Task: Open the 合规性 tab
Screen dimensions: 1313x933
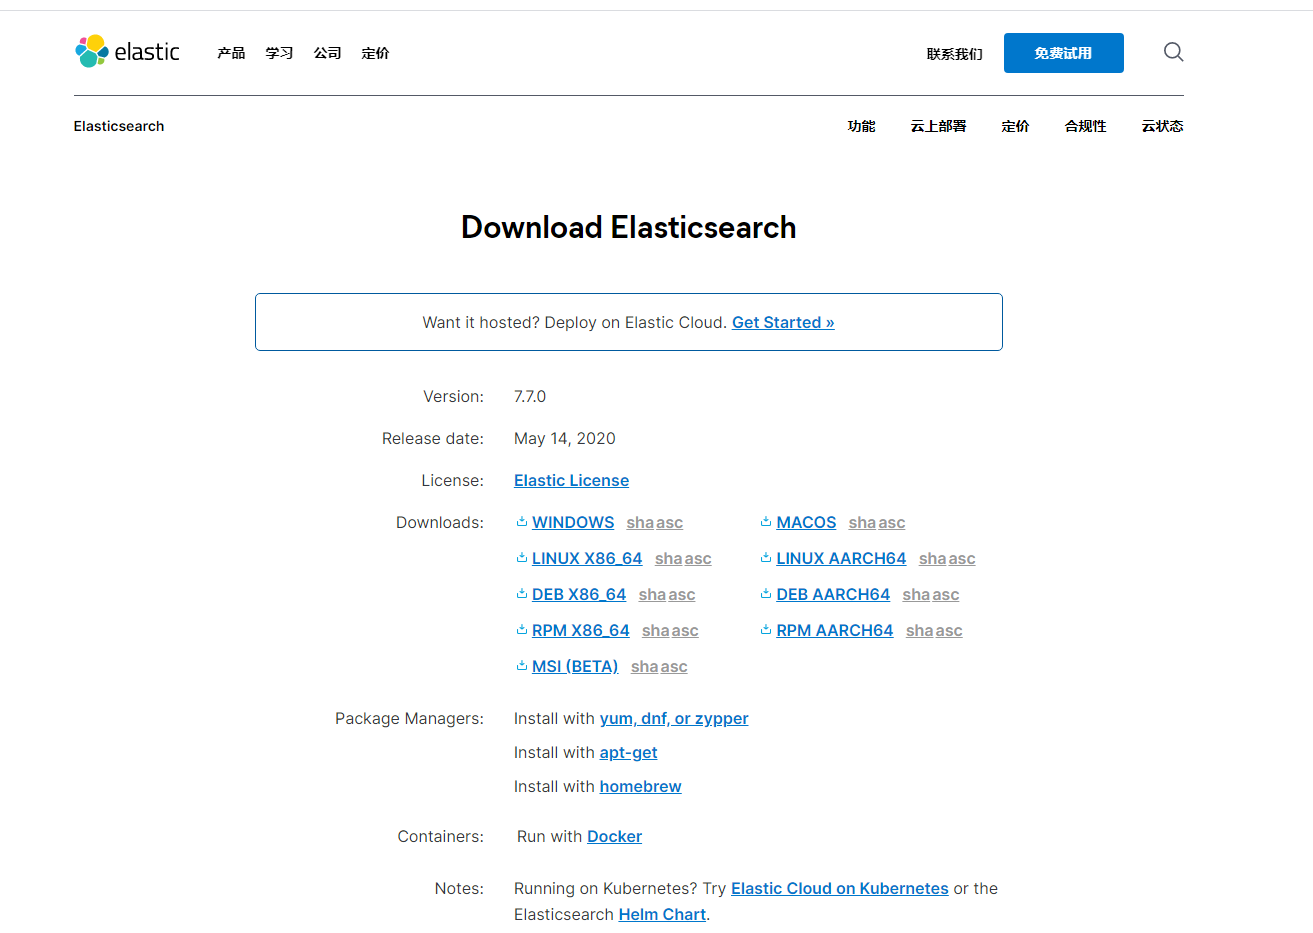Action: 1085,126
